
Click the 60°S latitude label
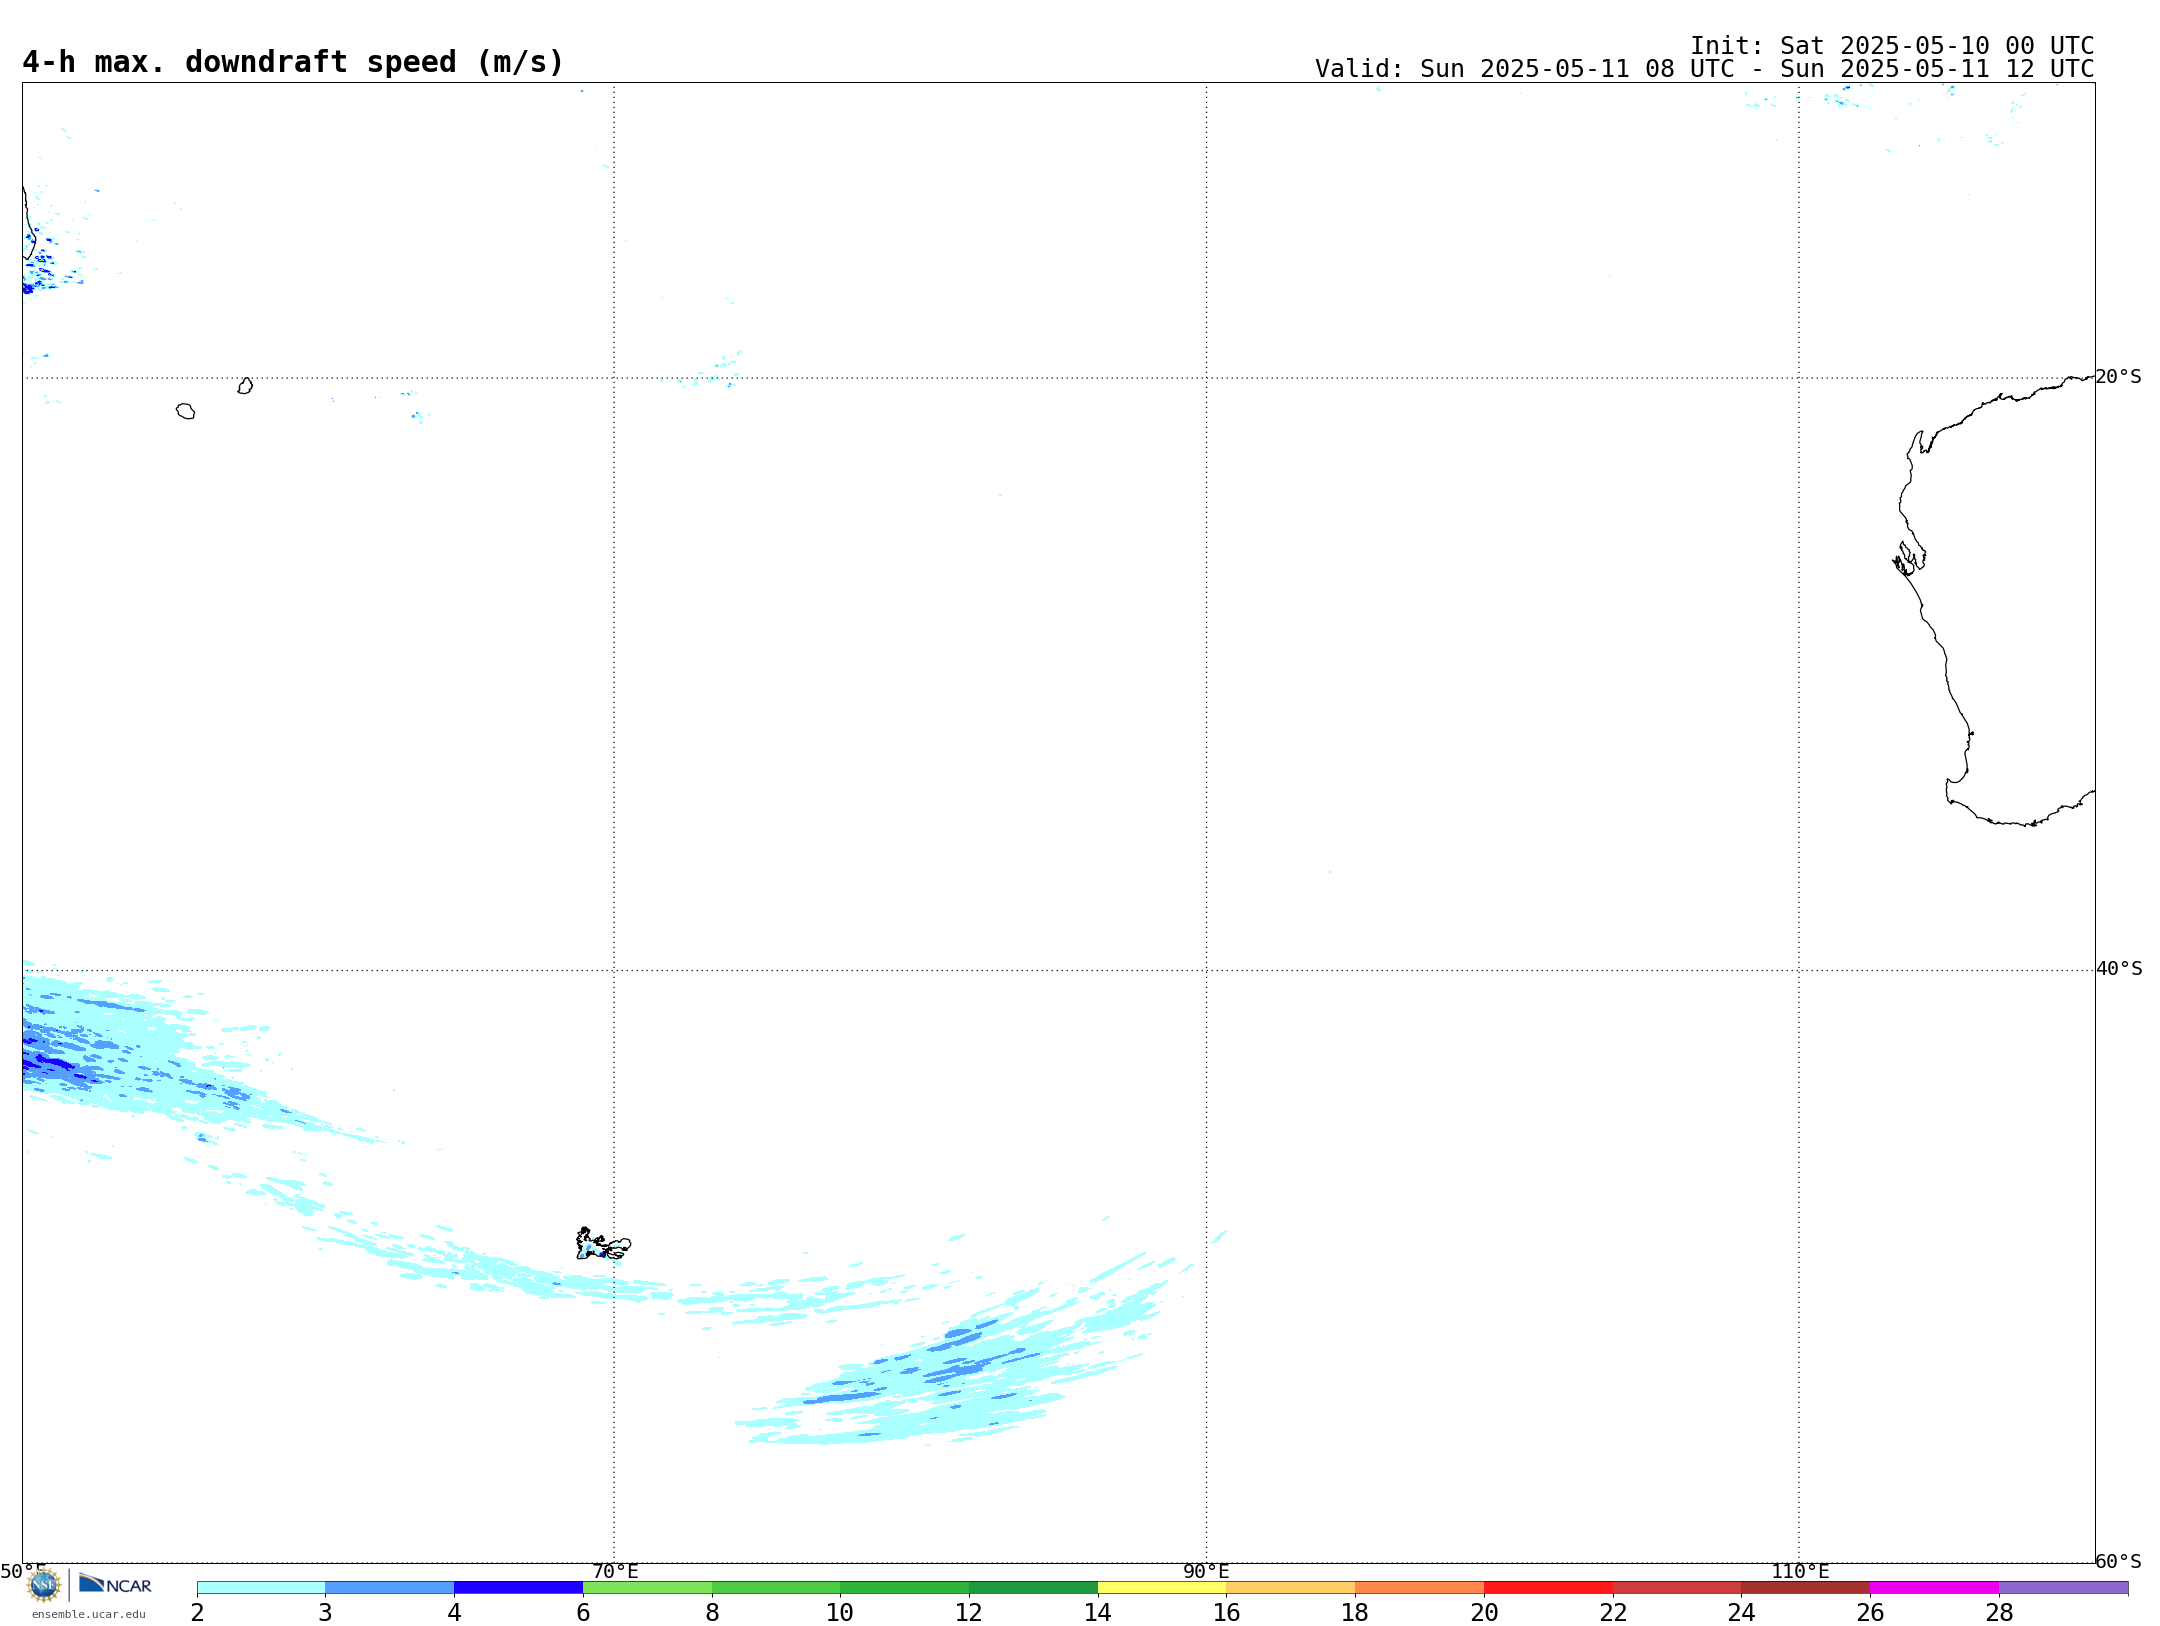pyautogui.click(x=2119, y=1561)
